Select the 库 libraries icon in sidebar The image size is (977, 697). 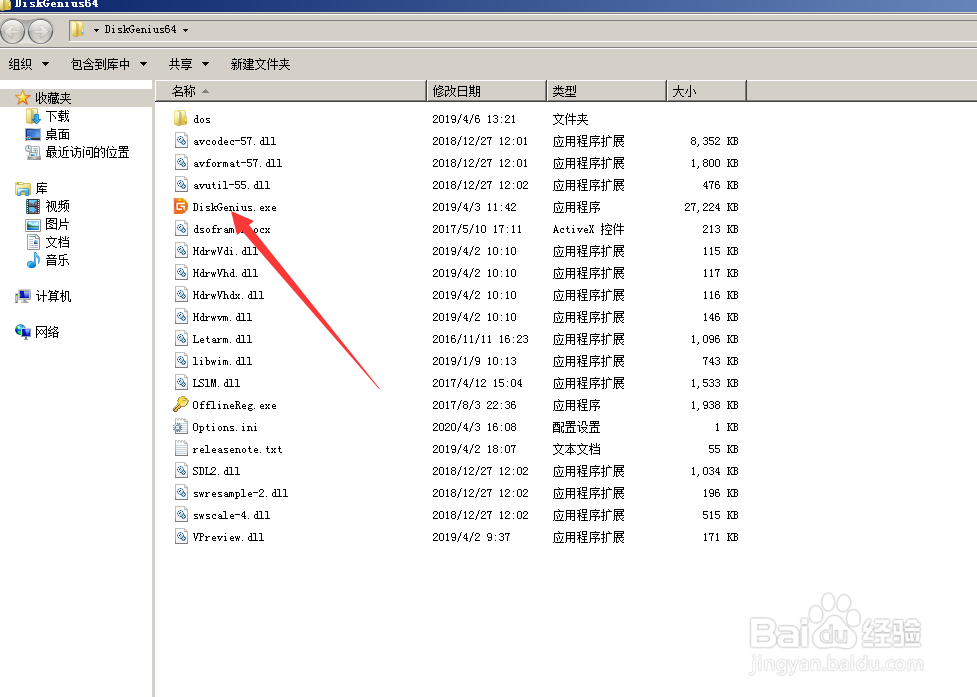[x=23, y=189]
